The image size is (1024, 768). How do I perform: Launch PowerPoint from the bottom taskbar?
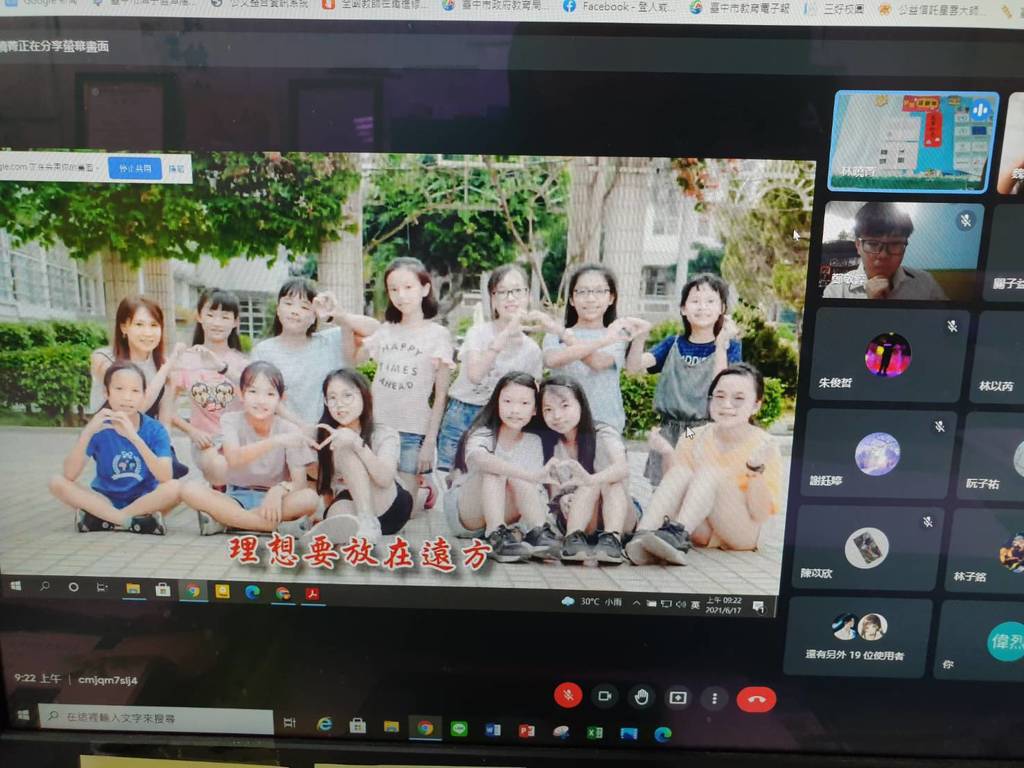526,731
